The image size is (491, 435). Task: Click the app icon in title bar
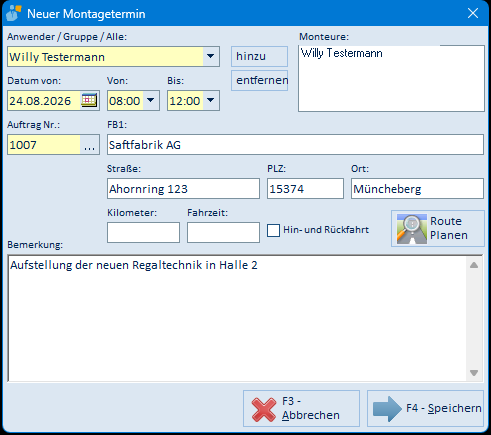pyautogui.click(x=14, y=13)
